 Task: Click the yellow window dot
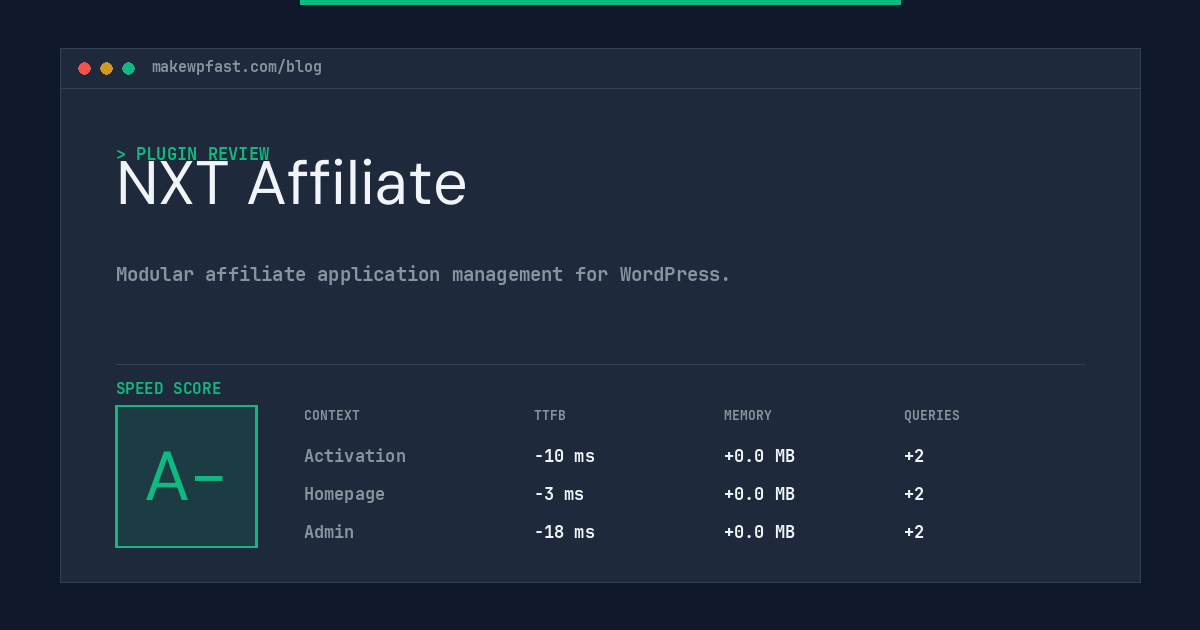pos(106,68)
